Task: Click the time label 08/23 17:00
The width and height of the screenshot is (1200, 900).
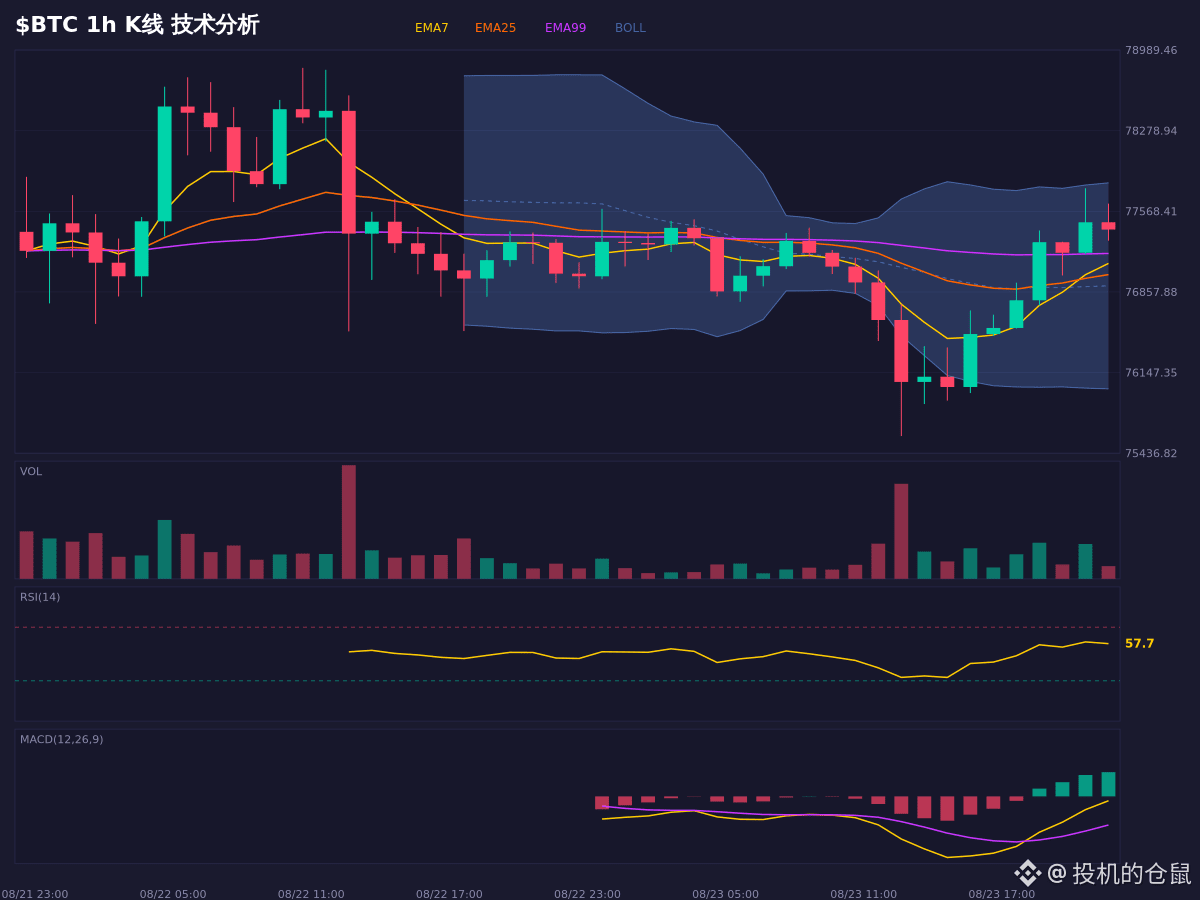Action: (1001, 894)
